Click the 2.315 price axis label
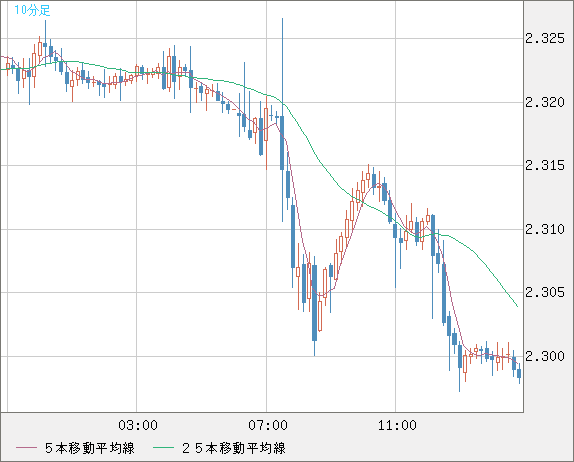 click(545, 165)
